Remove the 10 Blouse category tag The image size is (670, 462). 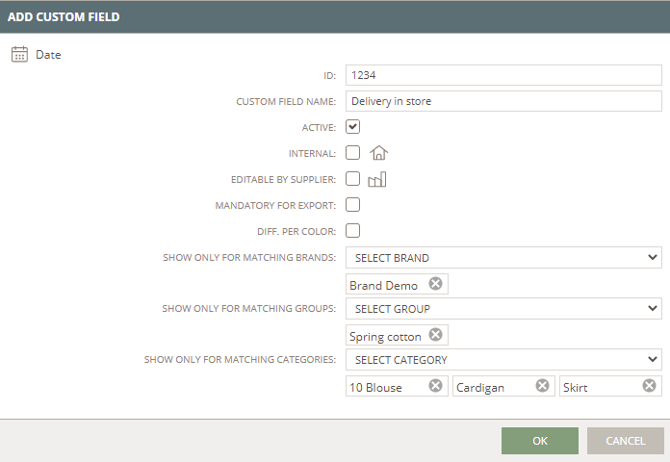(435, 386)
